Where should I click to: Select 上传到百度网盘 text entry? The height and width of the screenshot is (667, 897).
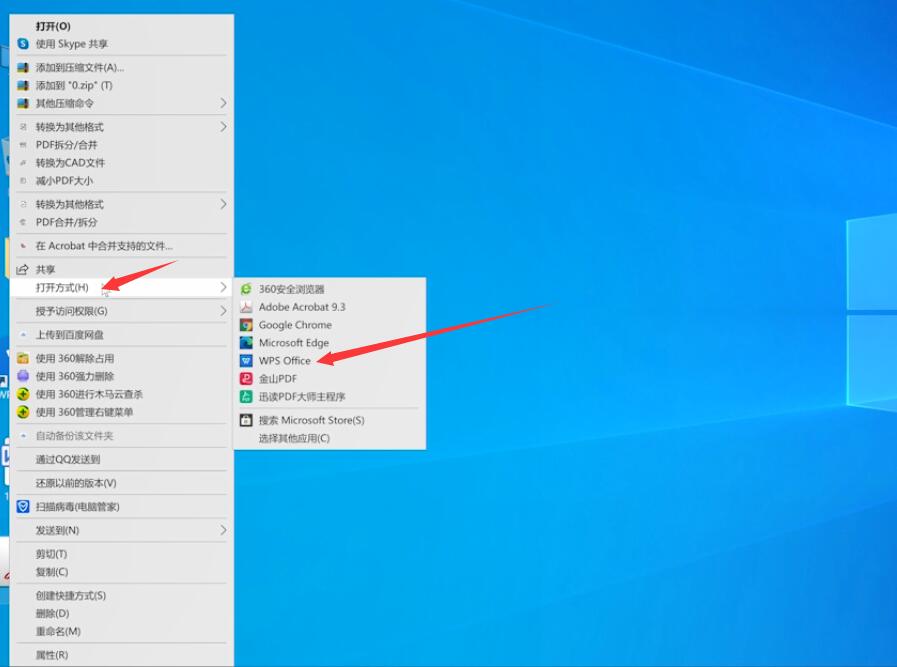click(x=70, y=335)
